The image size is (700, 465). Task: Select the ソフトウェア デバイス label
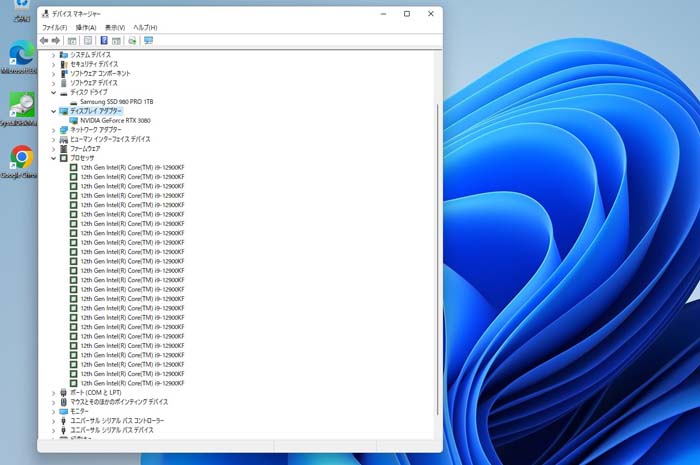click(94, 83)
